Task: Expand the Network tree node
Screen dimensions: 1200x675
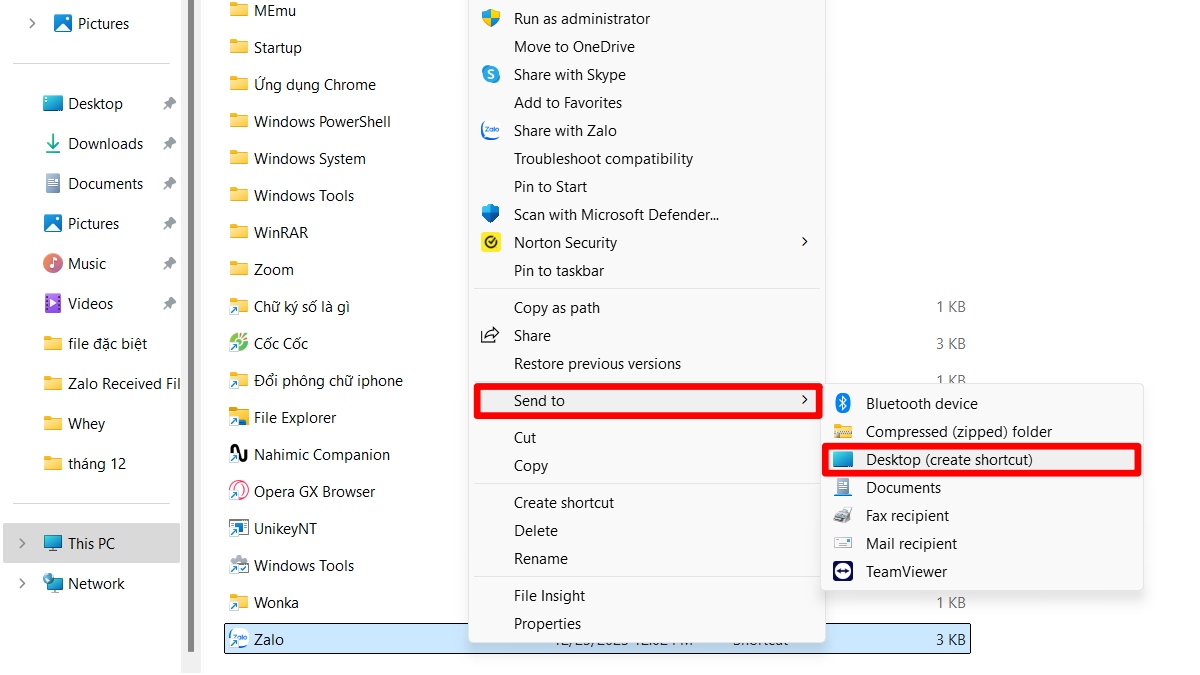Action: tap(22, 583)
